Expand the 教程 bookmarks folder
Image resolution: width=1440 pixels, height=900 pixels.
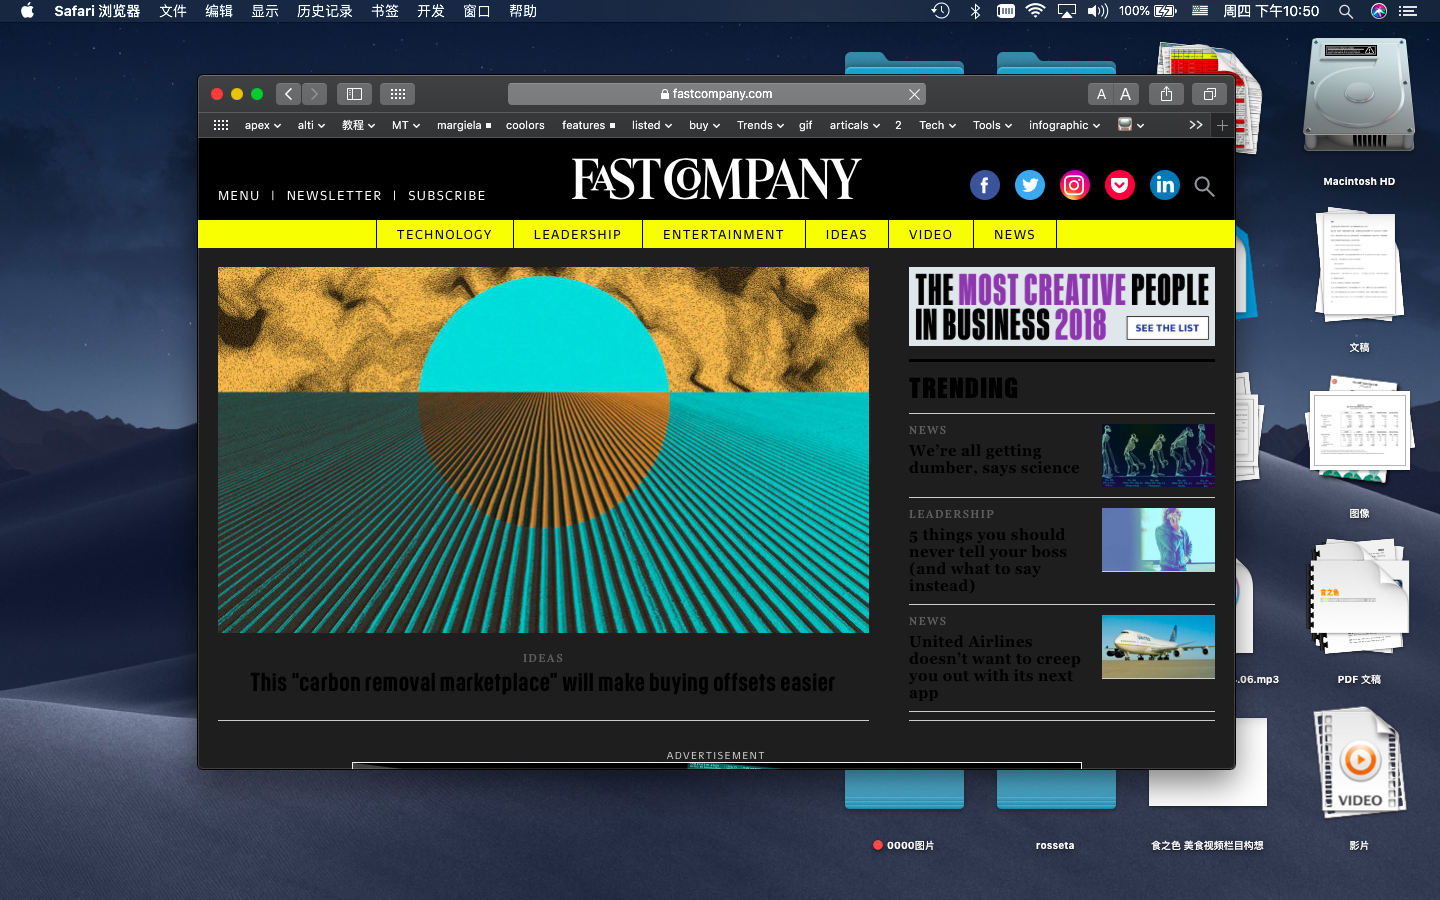point(358,125)
